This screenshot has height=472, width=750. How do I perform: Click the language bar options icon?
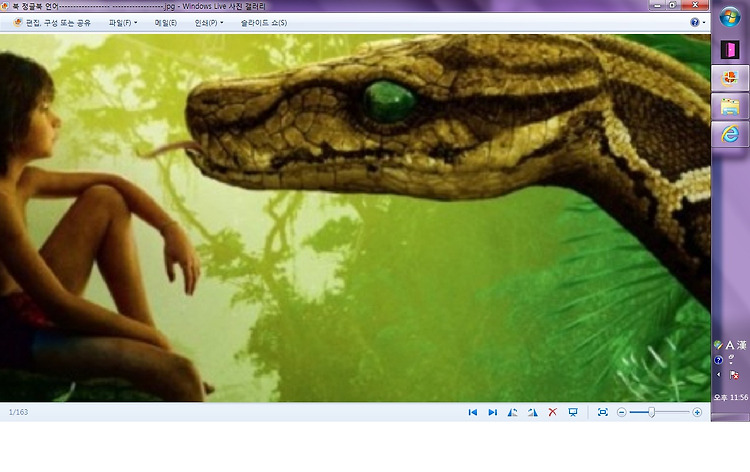pos(731,359)
